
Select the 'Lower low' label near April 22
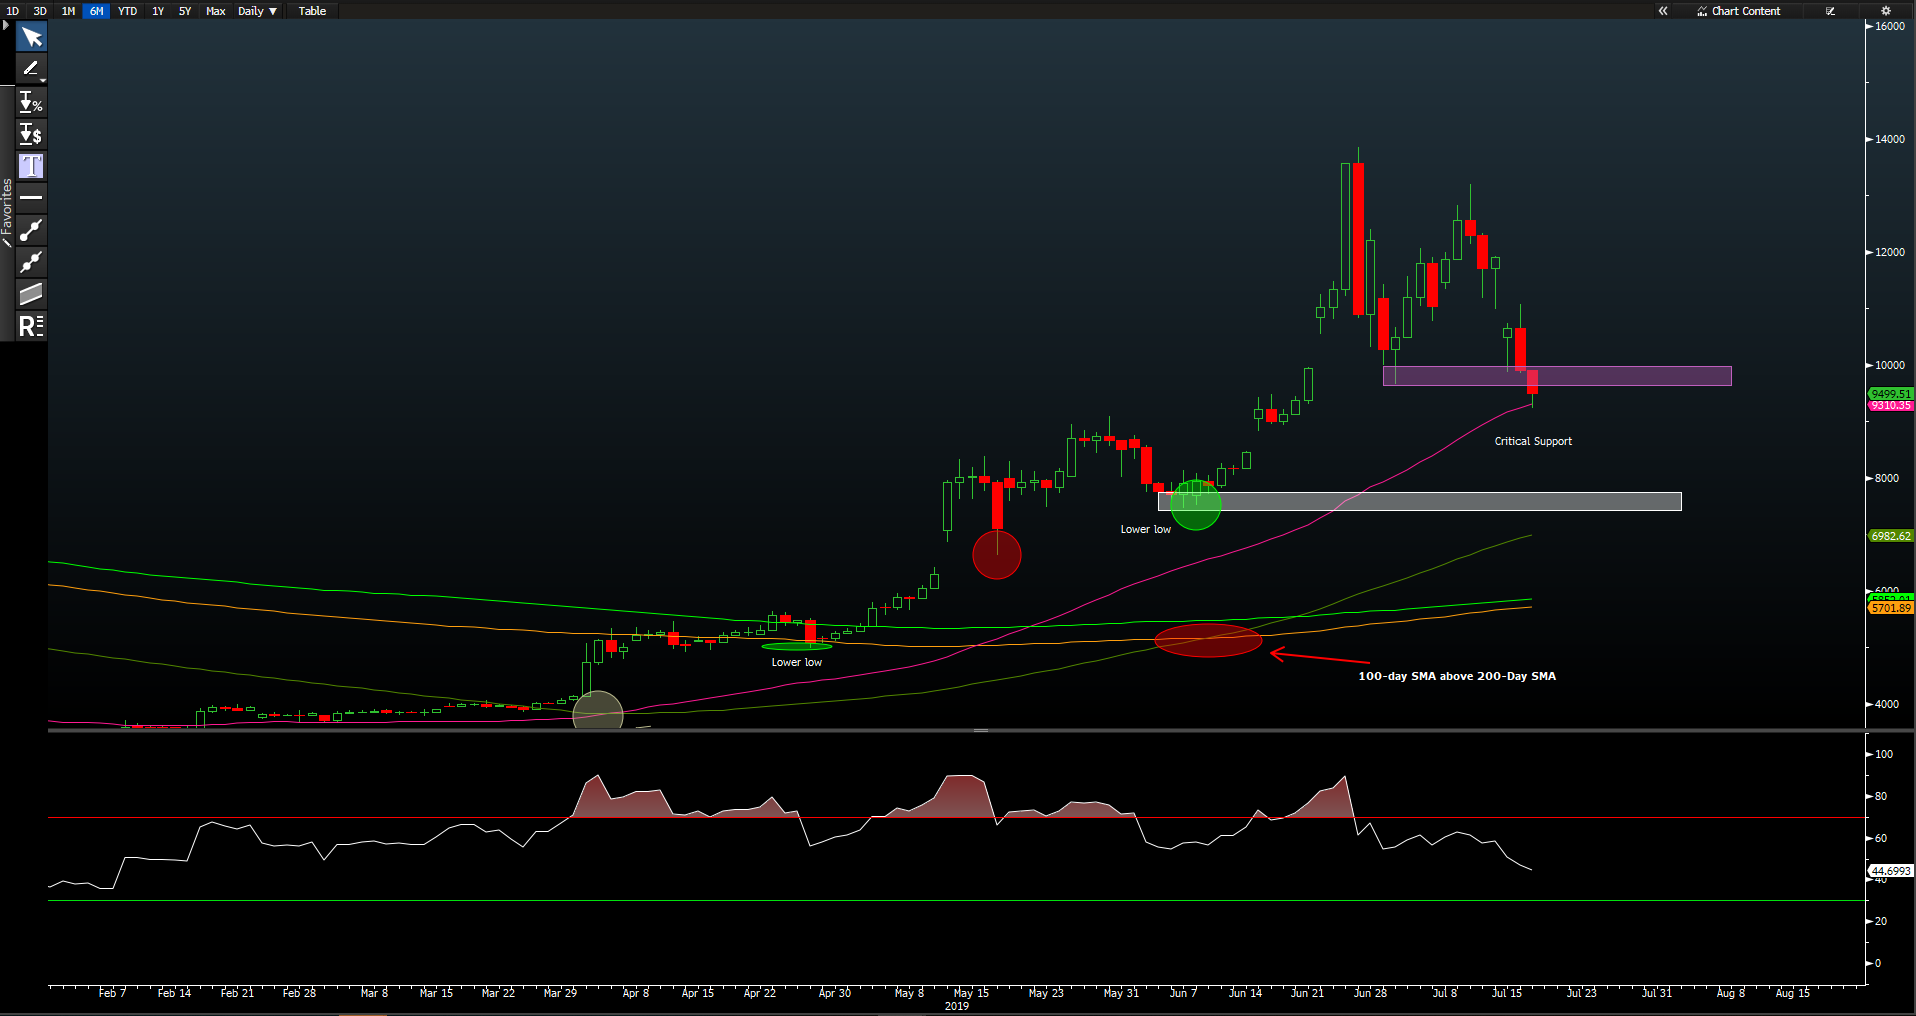[797, 662]
